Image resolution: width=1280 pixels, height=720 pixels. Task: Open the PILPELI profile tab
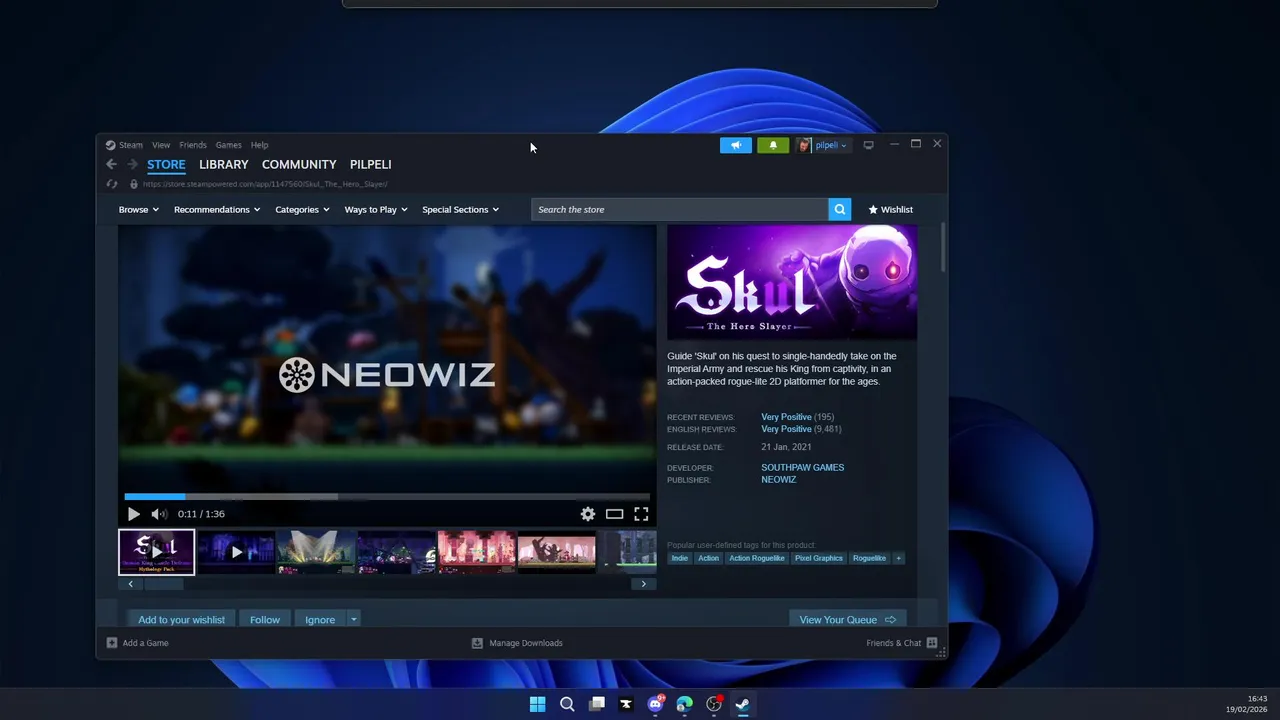370,164
